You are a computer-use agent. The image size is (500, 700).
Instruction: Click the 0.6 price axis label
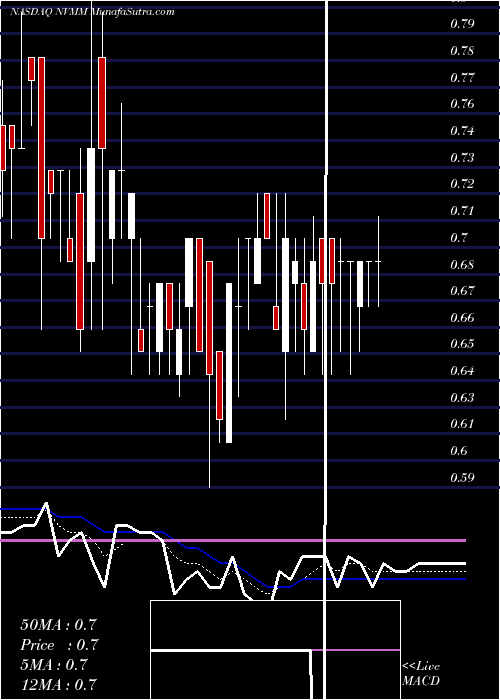click(458, 450)
